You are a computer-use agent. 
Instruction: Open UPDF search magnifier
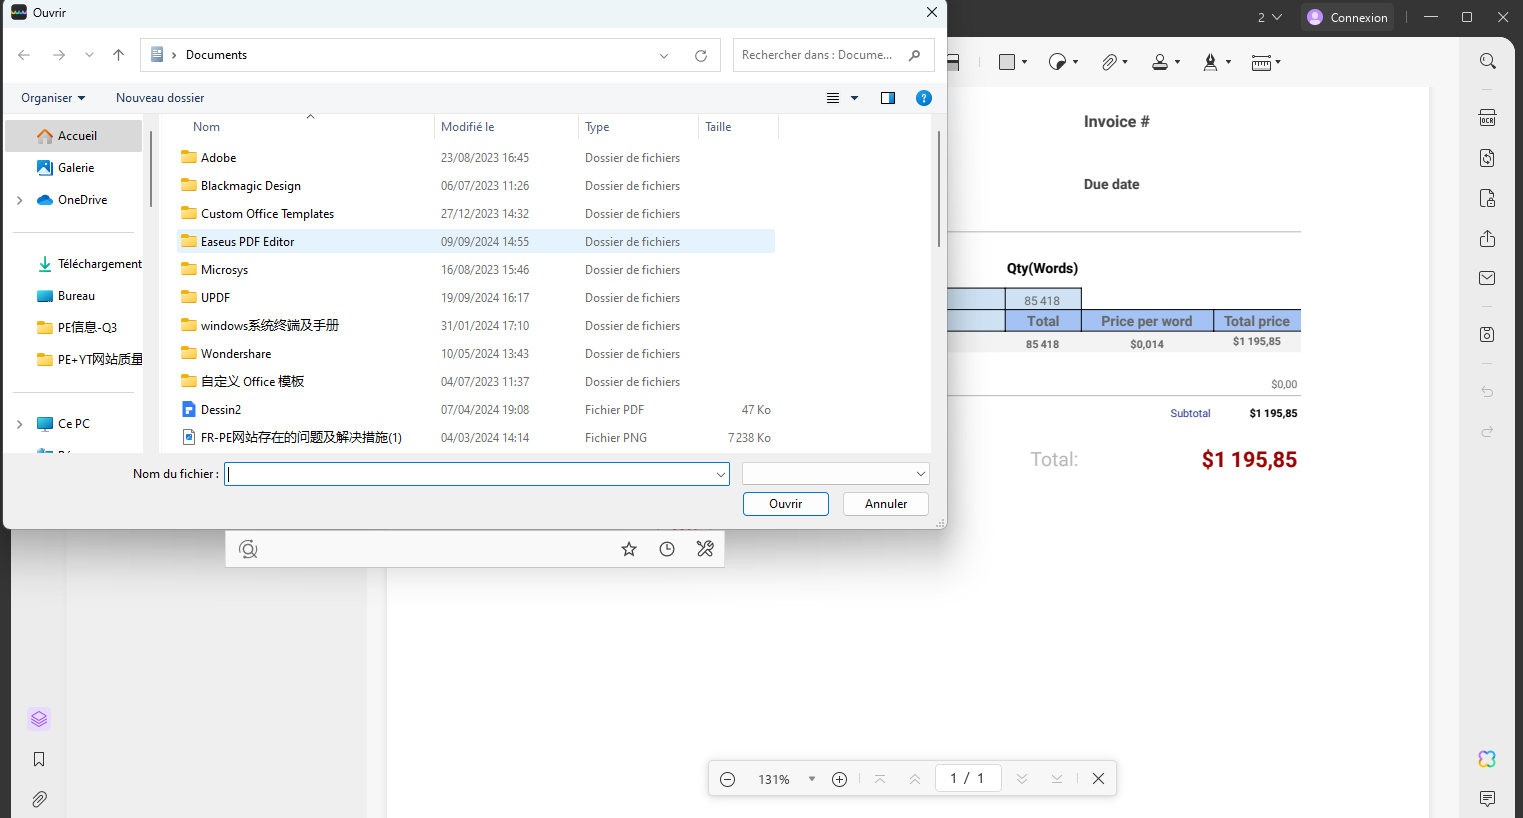pos(1488,62)
